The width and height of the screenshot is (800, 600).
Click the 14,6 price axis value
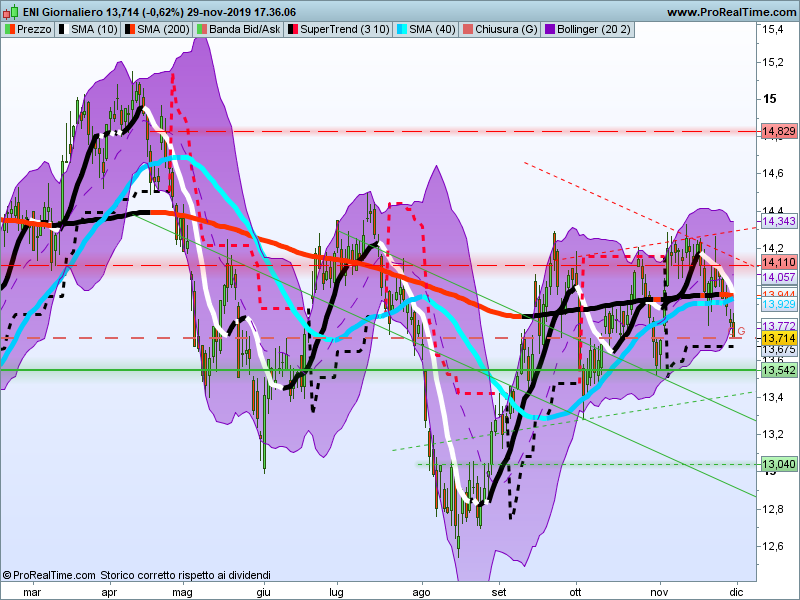(772, 173)
